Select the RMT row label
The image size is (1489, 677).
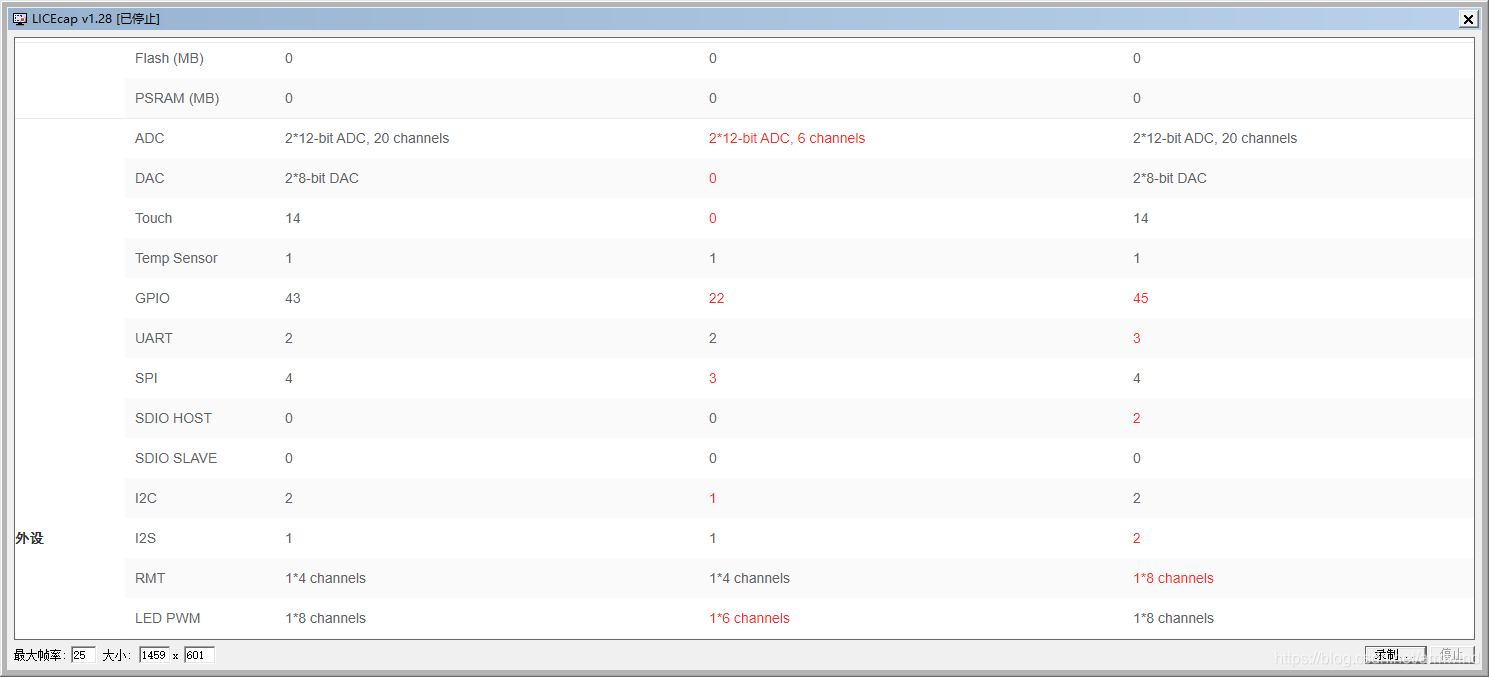(x=150, y=578)
